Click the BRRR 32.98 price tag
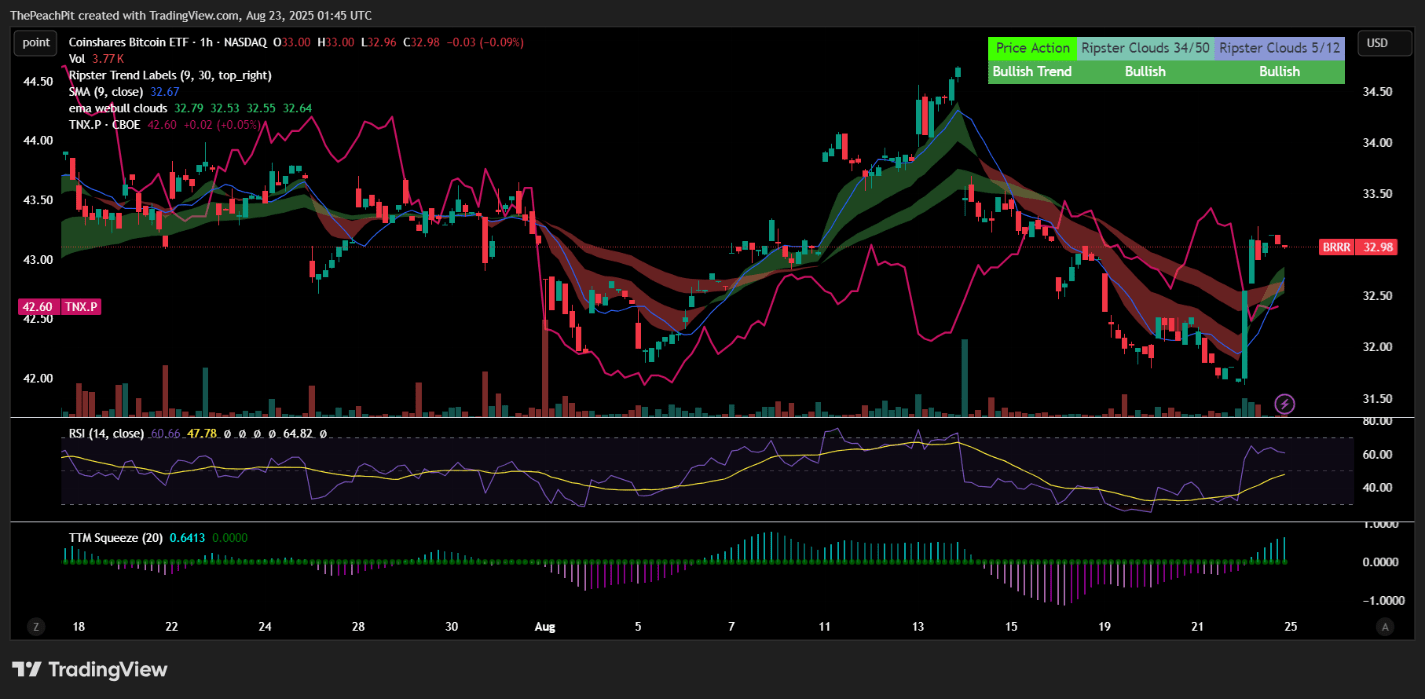Screen dimensions: 1425x699 1358,247
